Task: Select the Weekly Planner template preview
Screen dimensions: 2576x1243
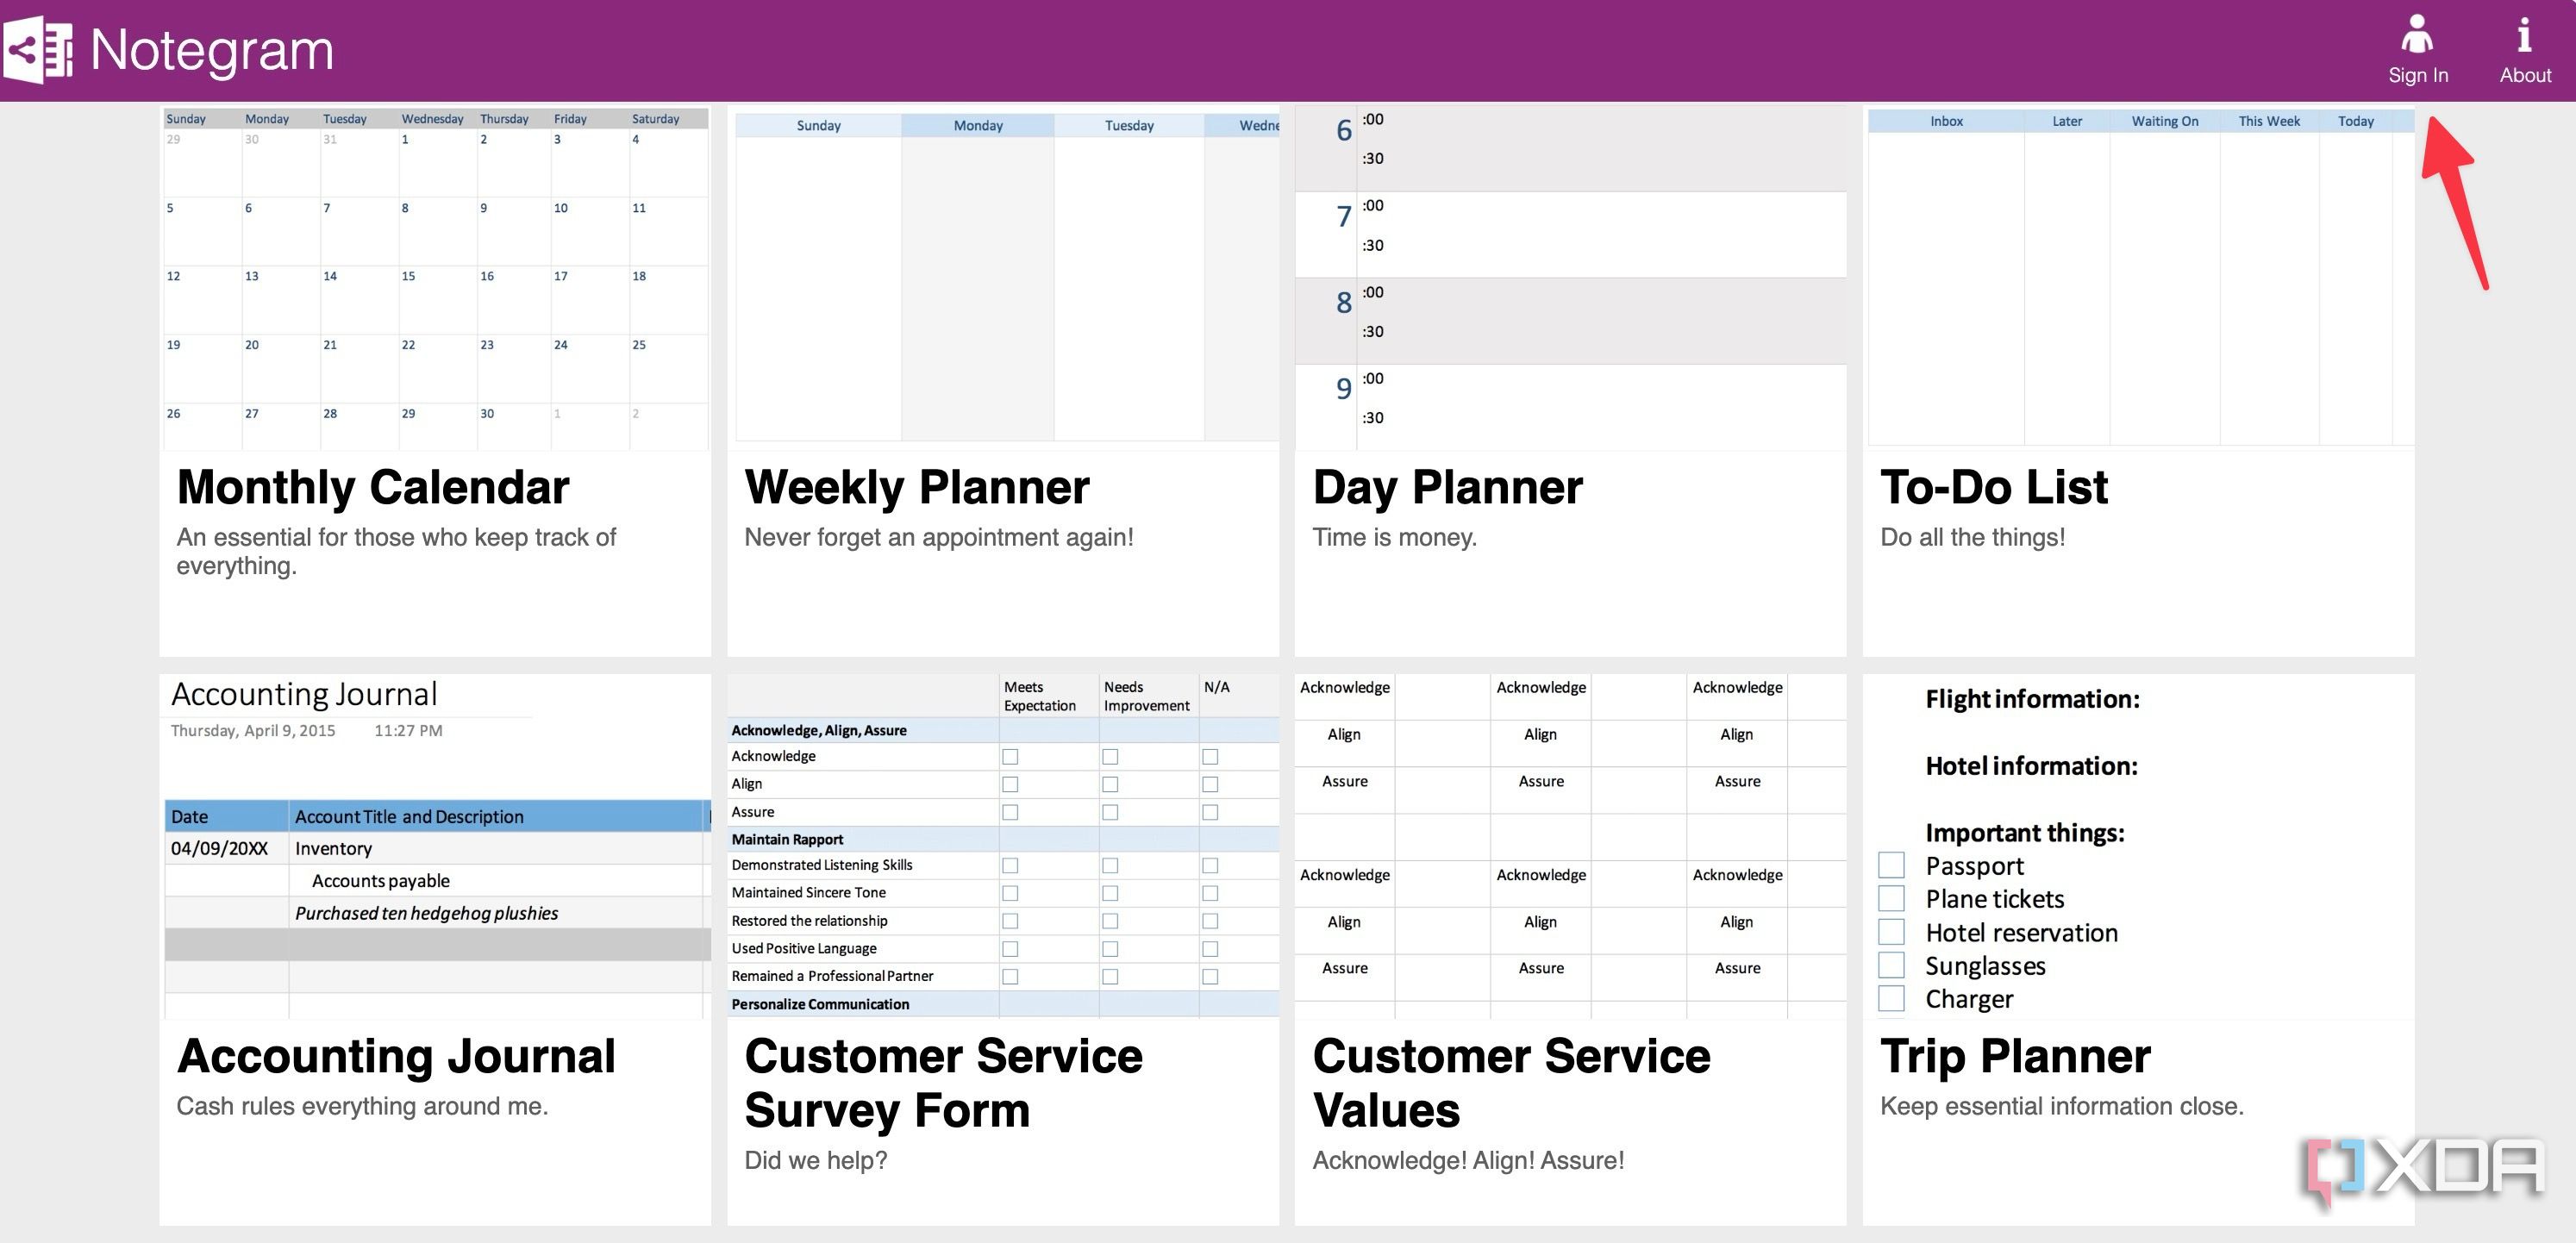Action: point(1003,278)
